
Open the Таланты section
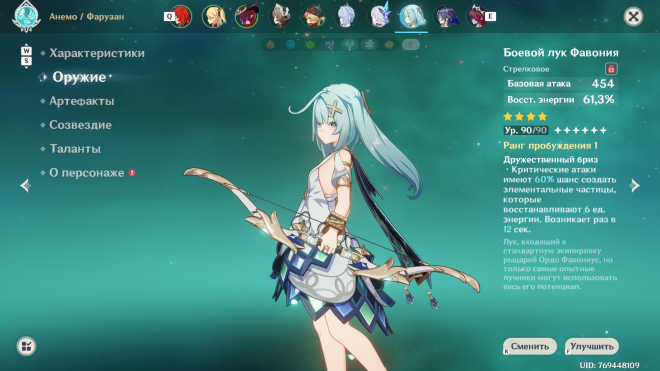75,149
